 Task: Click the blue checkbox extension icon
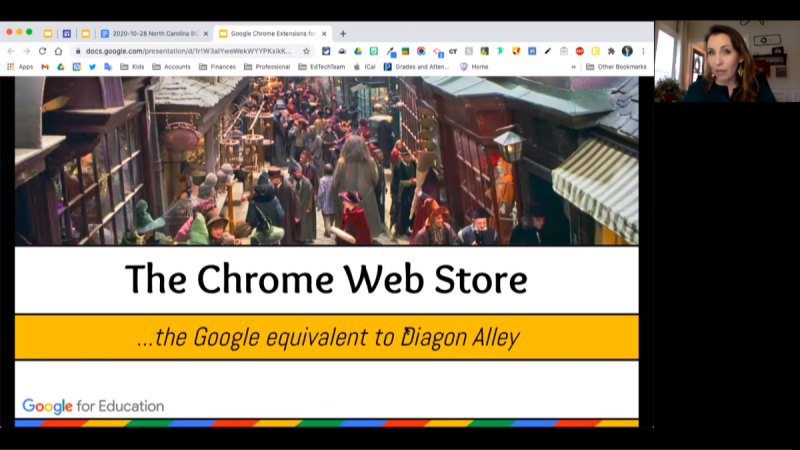326,51
